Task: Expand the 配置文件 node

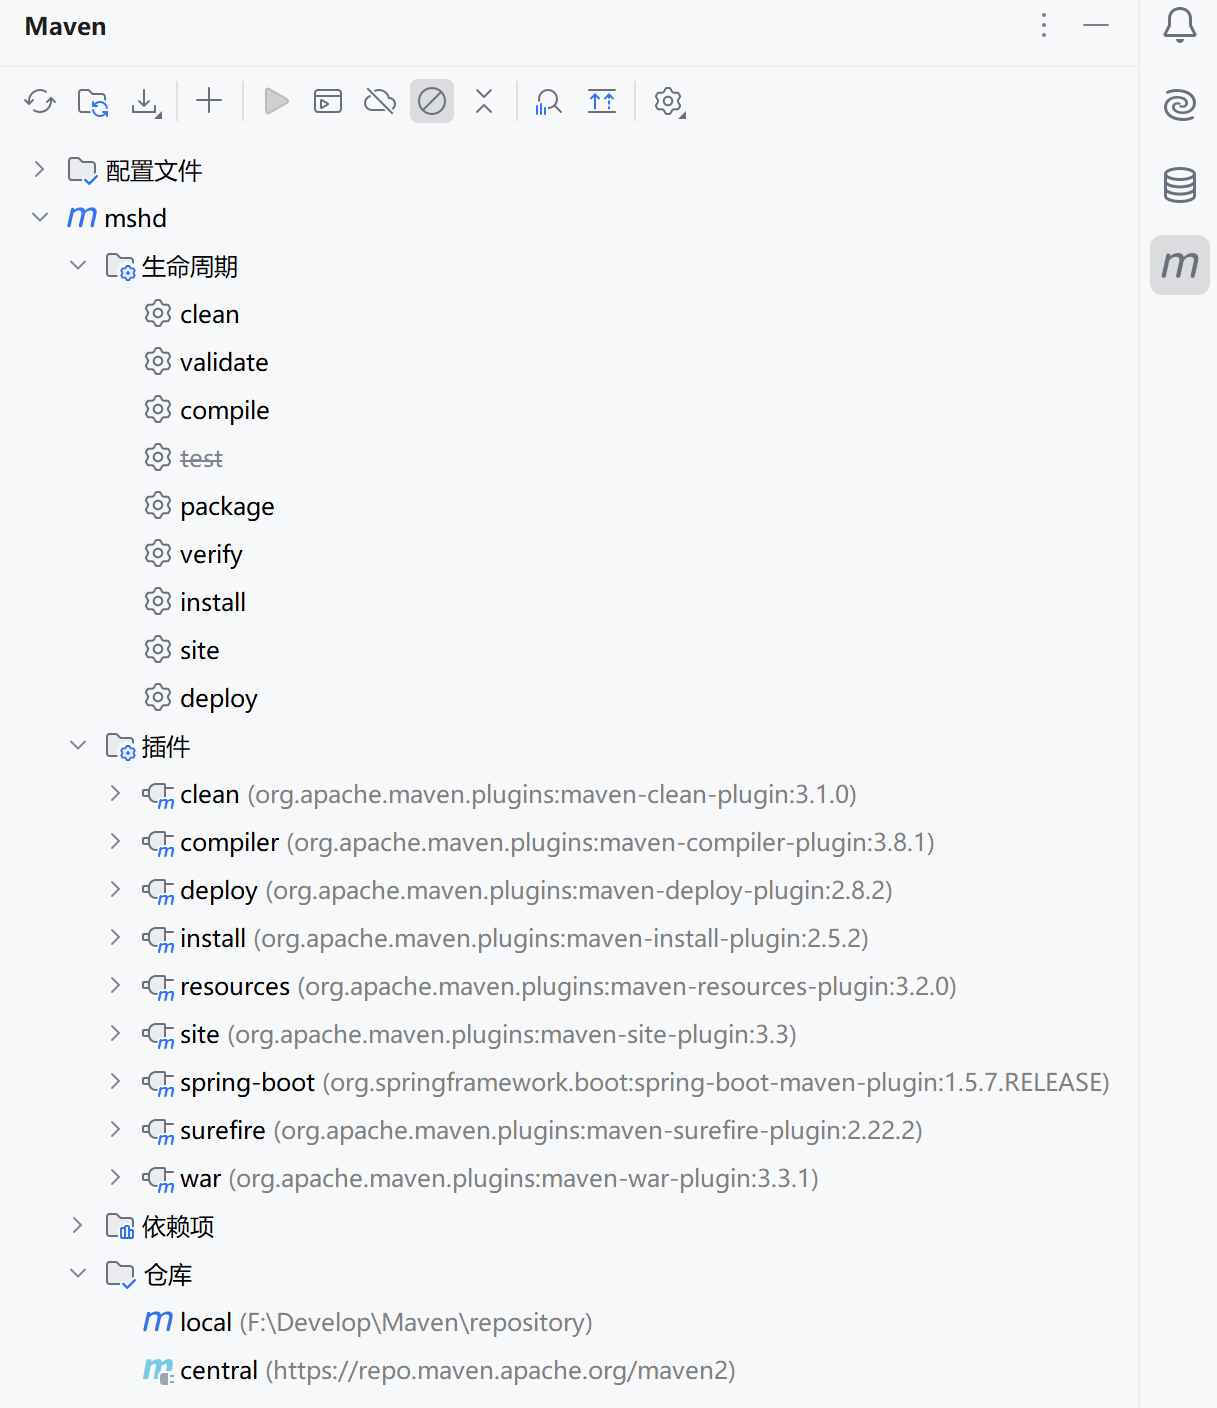Action: (39, 170)
